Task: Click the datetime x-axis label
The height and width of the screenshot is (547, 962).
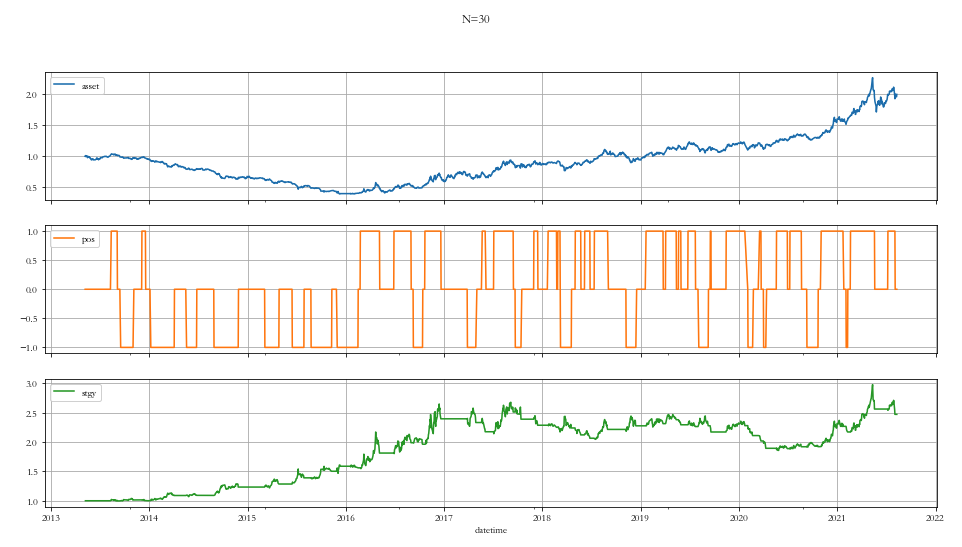Action: pos(491,530)
